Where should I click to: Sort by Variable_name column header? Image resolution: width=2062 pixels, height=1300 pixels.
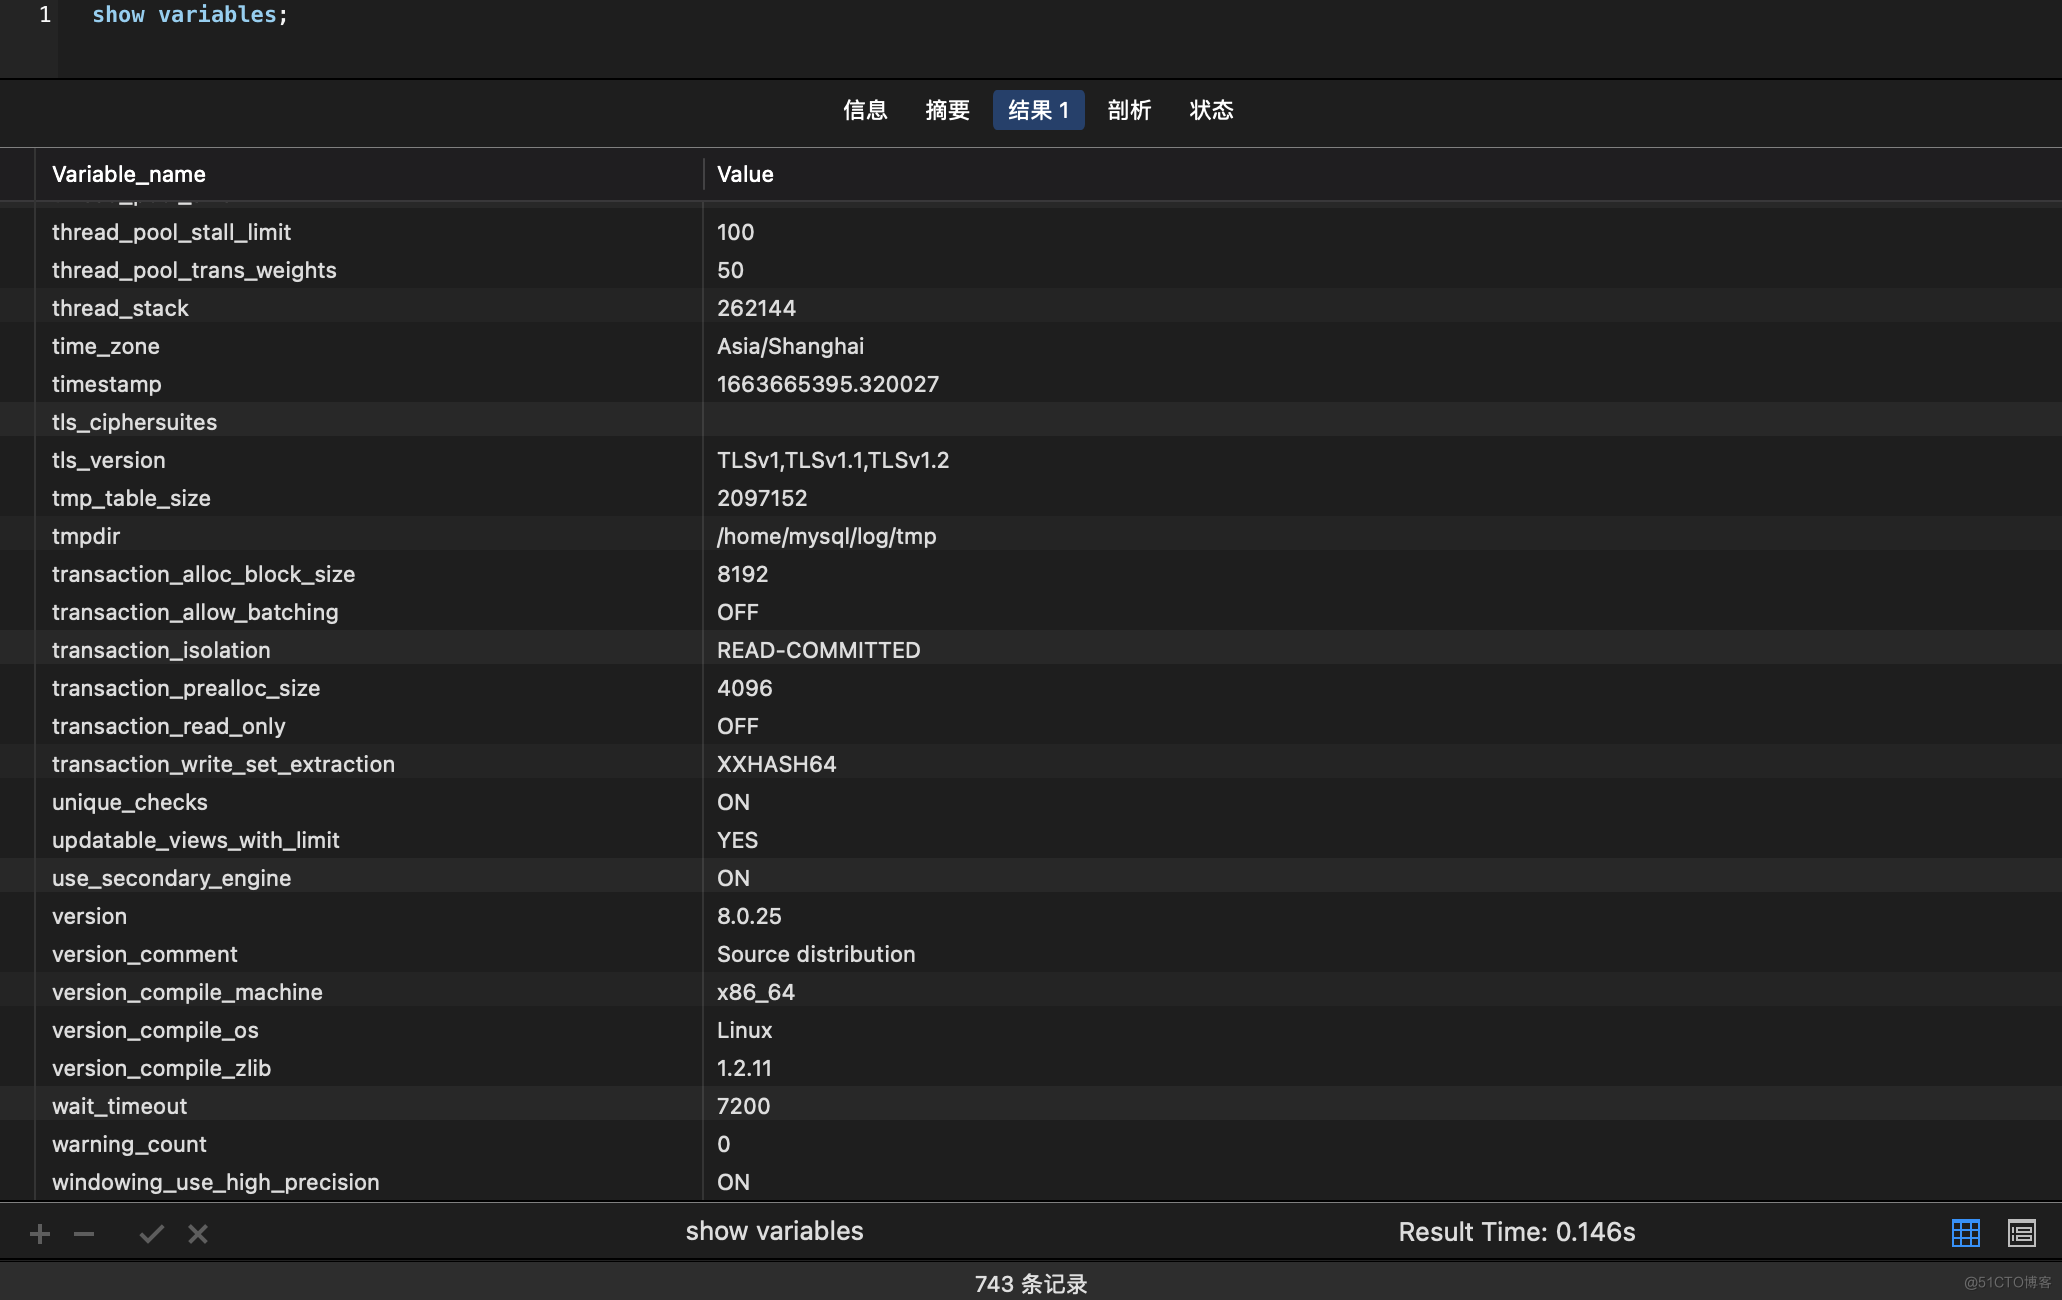129,174
